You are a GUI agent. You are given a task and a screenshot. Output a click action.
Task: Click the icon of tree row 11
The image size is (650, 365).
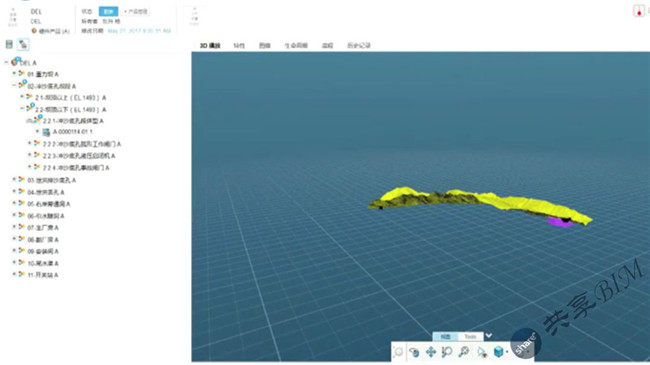pos(22,274)
